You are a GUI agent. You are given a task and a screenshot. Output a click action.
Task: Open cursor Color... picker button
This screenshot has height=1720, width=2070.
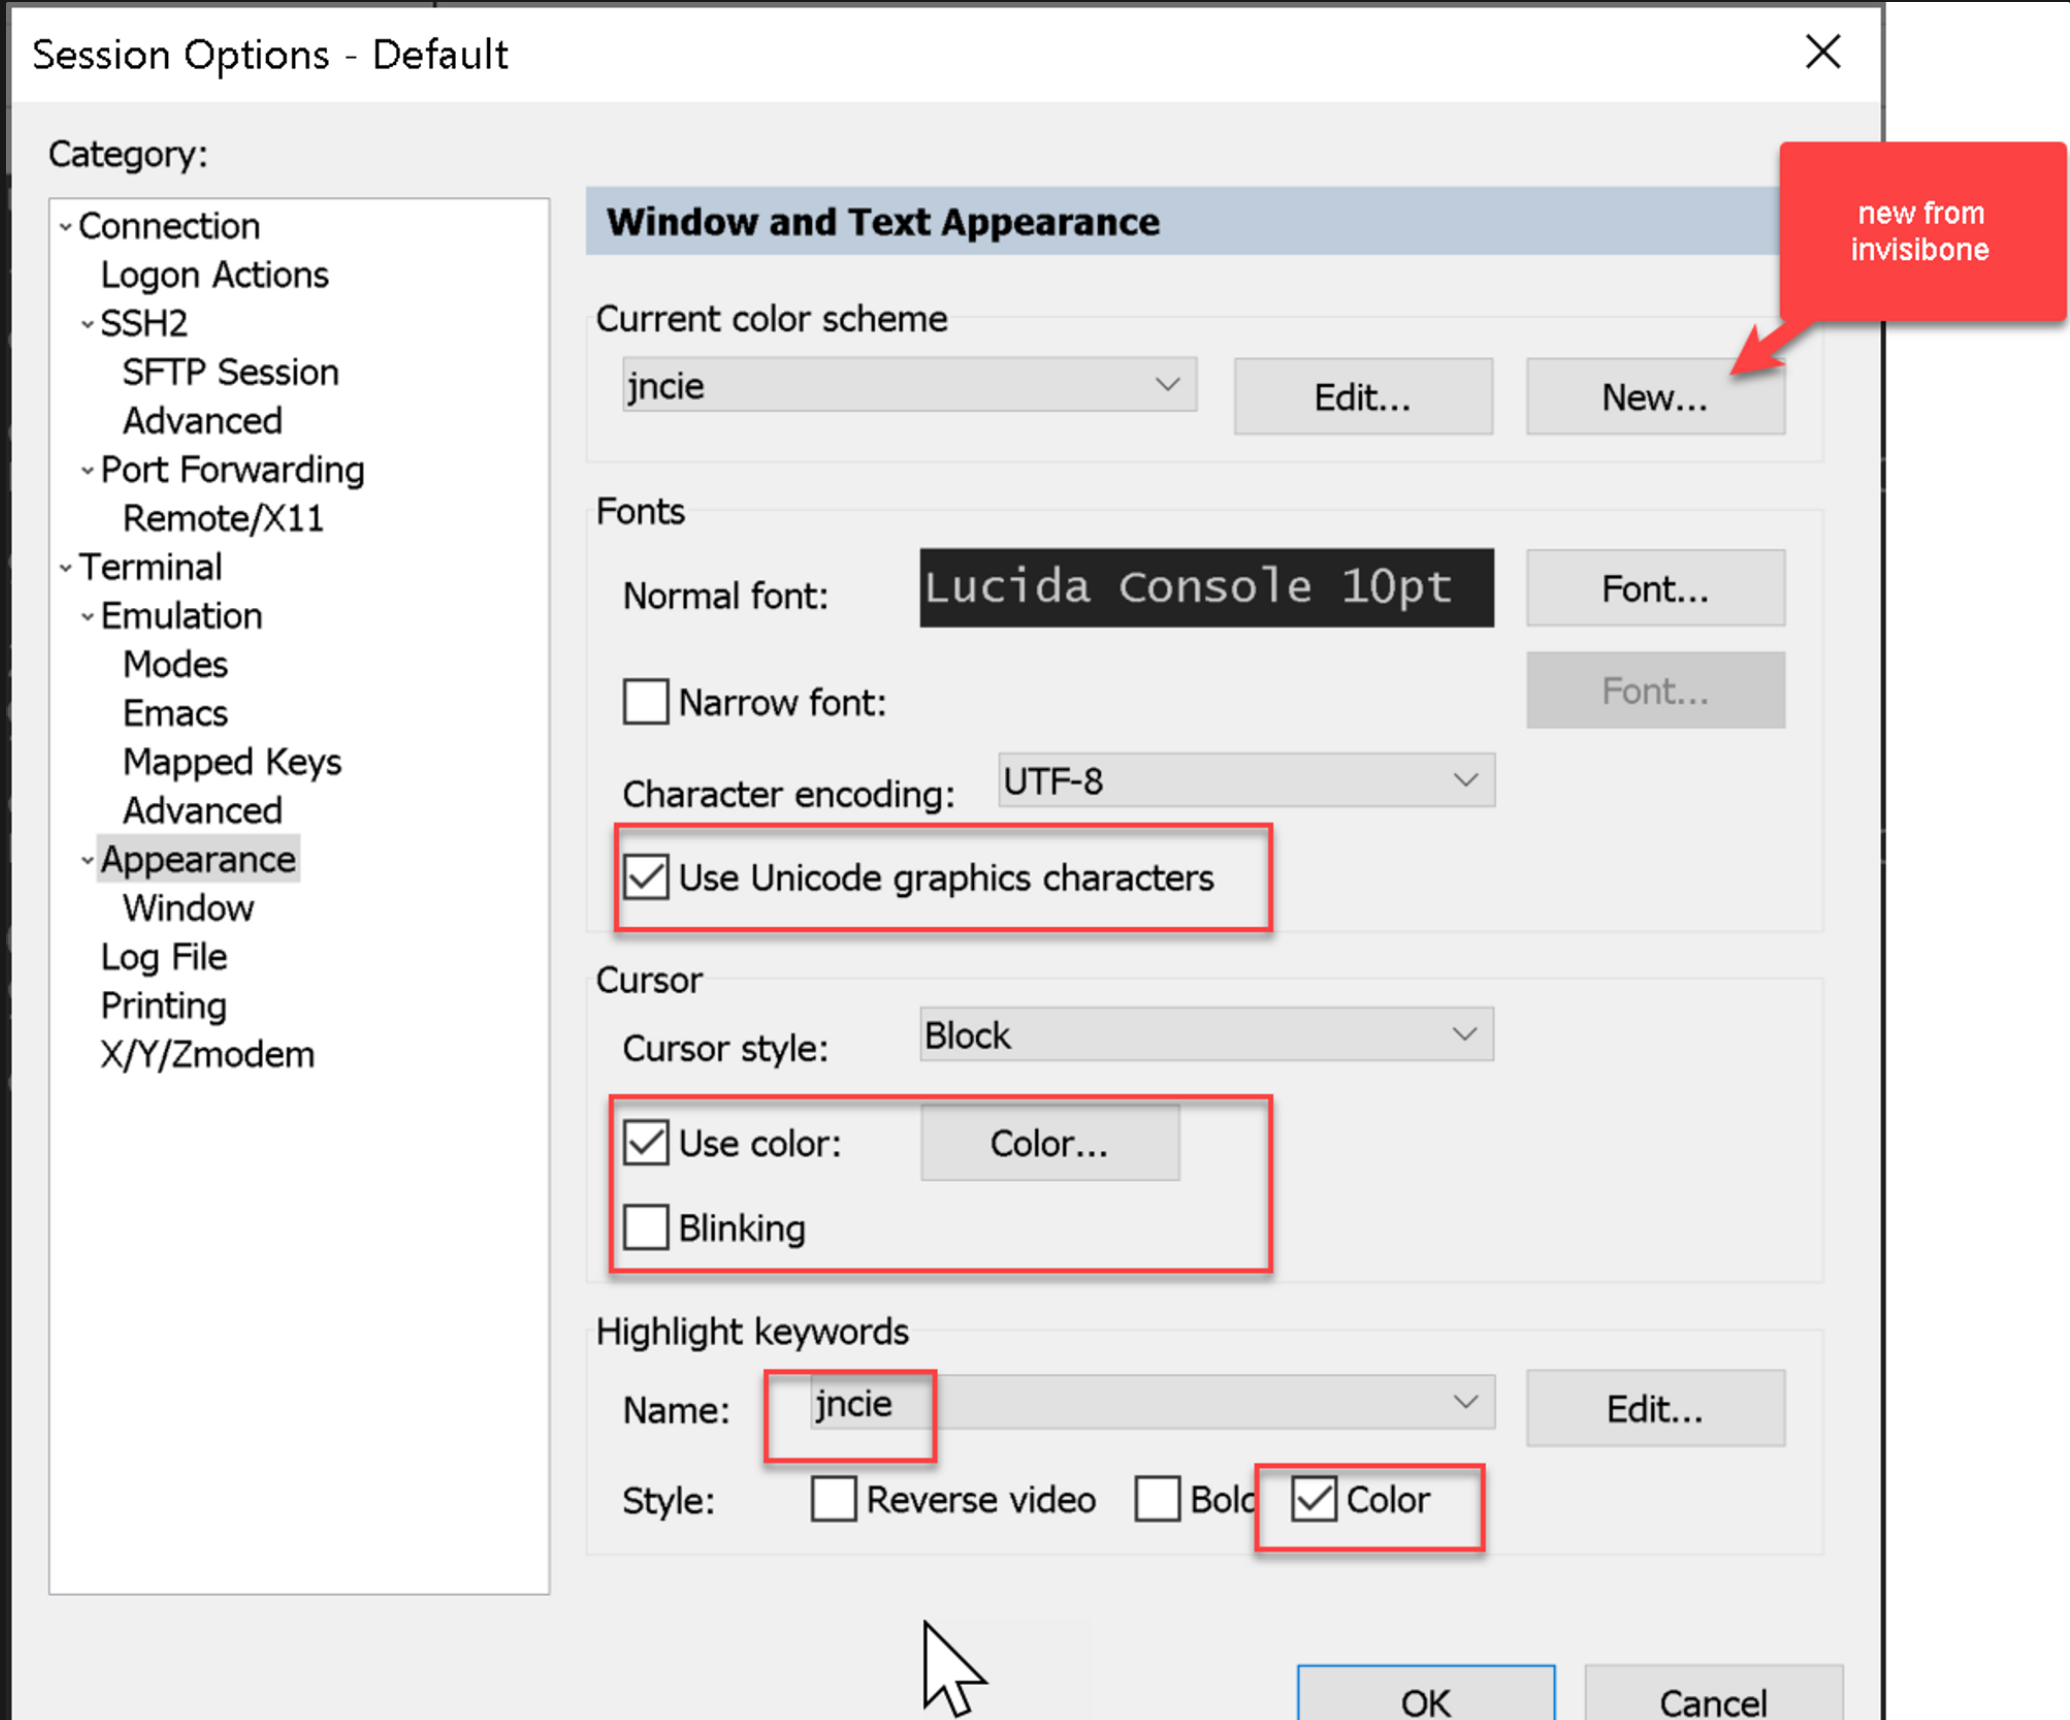pyautogui.click(x=1049, y=1144)
